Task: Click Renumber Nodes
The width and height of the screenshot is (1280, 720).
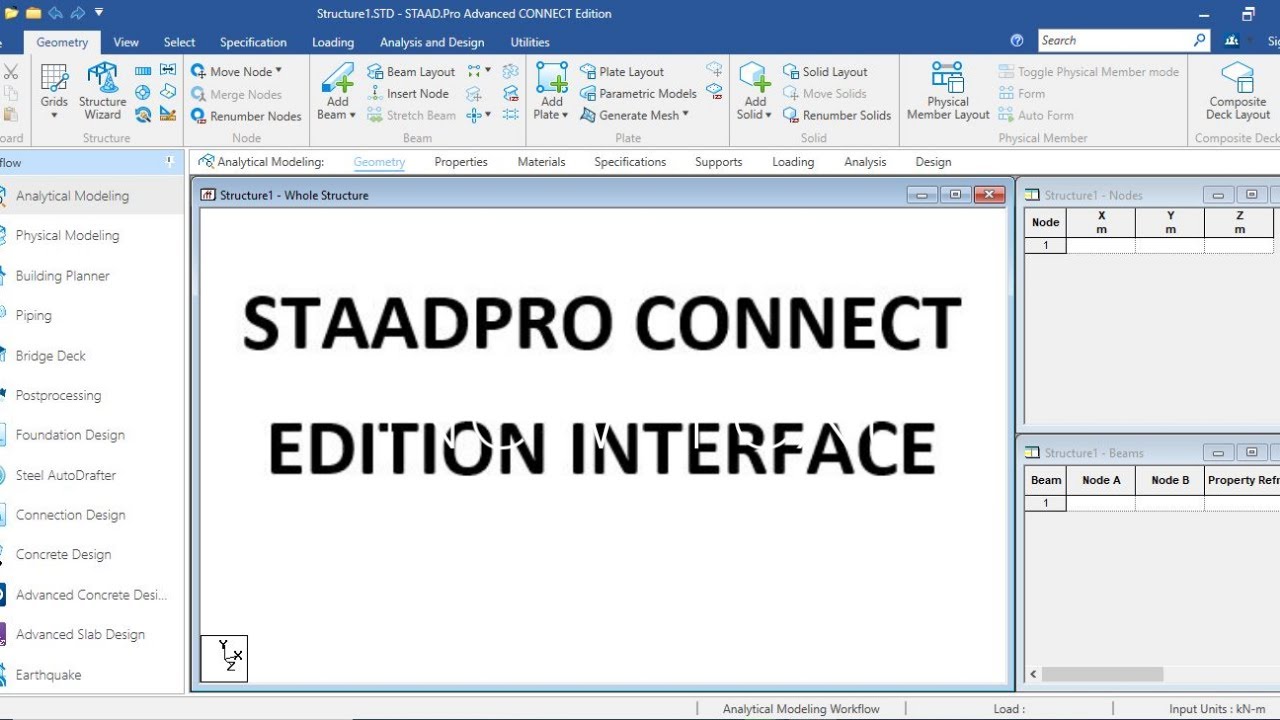Action: point(246,116)
